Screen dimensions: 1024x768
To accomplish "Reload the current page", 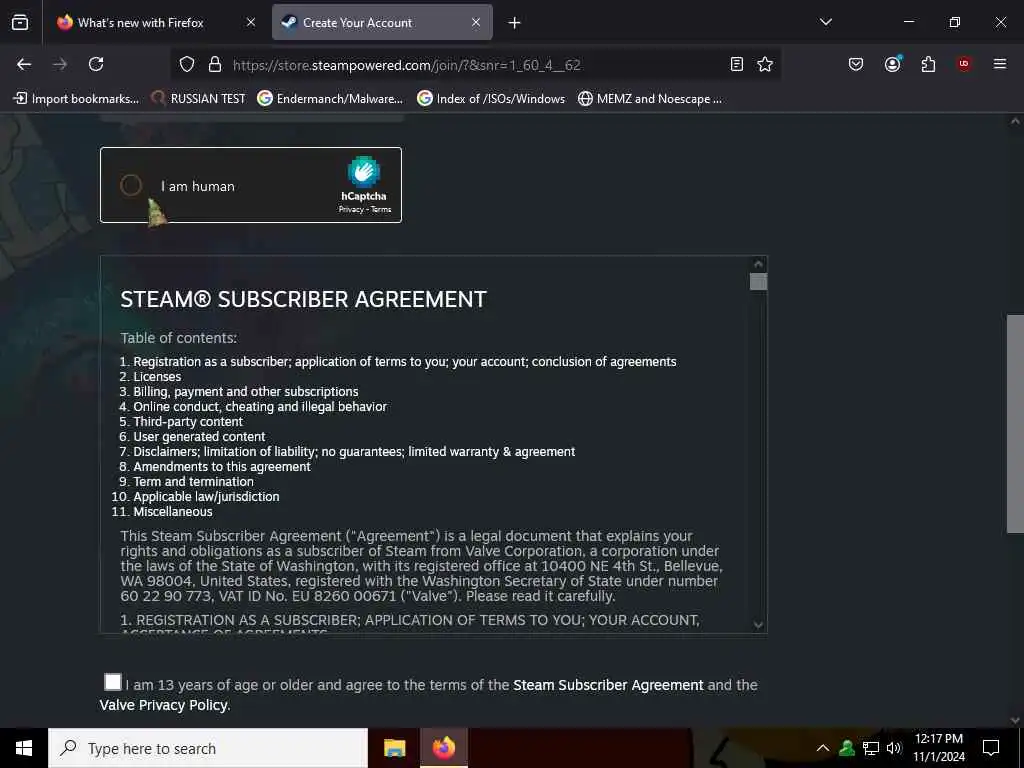I will (96, 64).
